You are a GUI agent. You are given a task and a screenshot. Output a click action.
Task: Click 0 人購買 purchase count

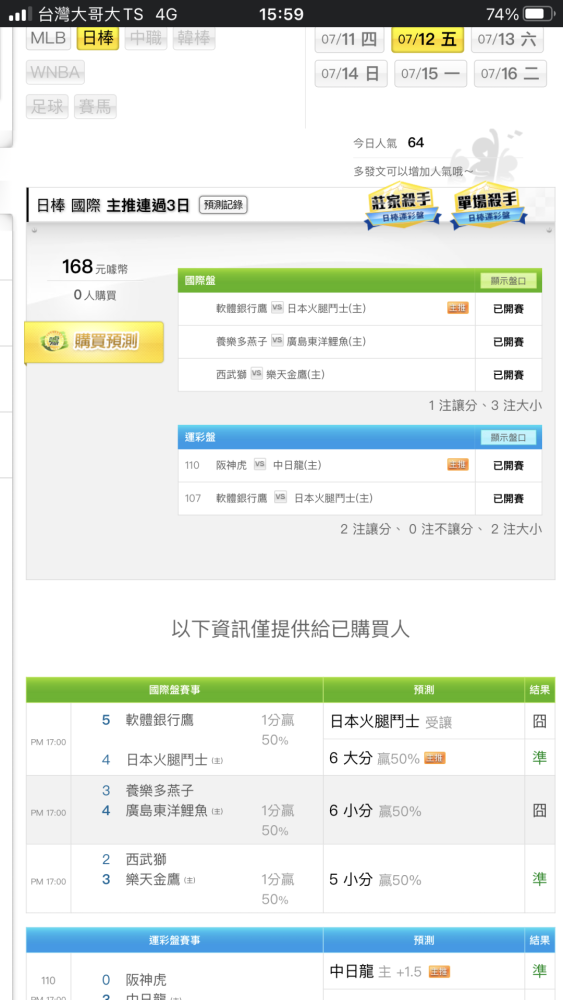coord(94,295)
